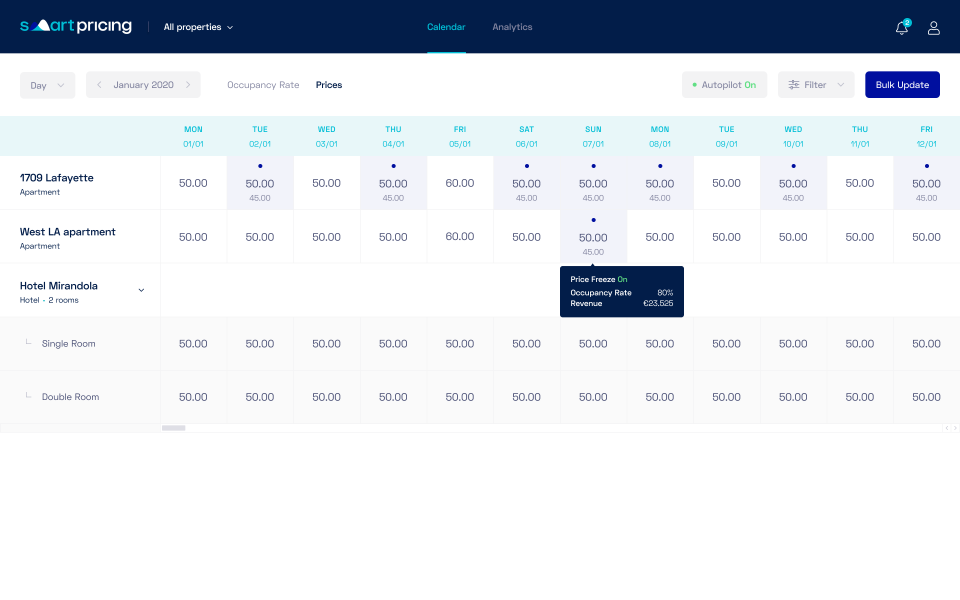Click the horizontal scrollbar thumb
The image size is (960, 600).
click(x=173, y=428)
